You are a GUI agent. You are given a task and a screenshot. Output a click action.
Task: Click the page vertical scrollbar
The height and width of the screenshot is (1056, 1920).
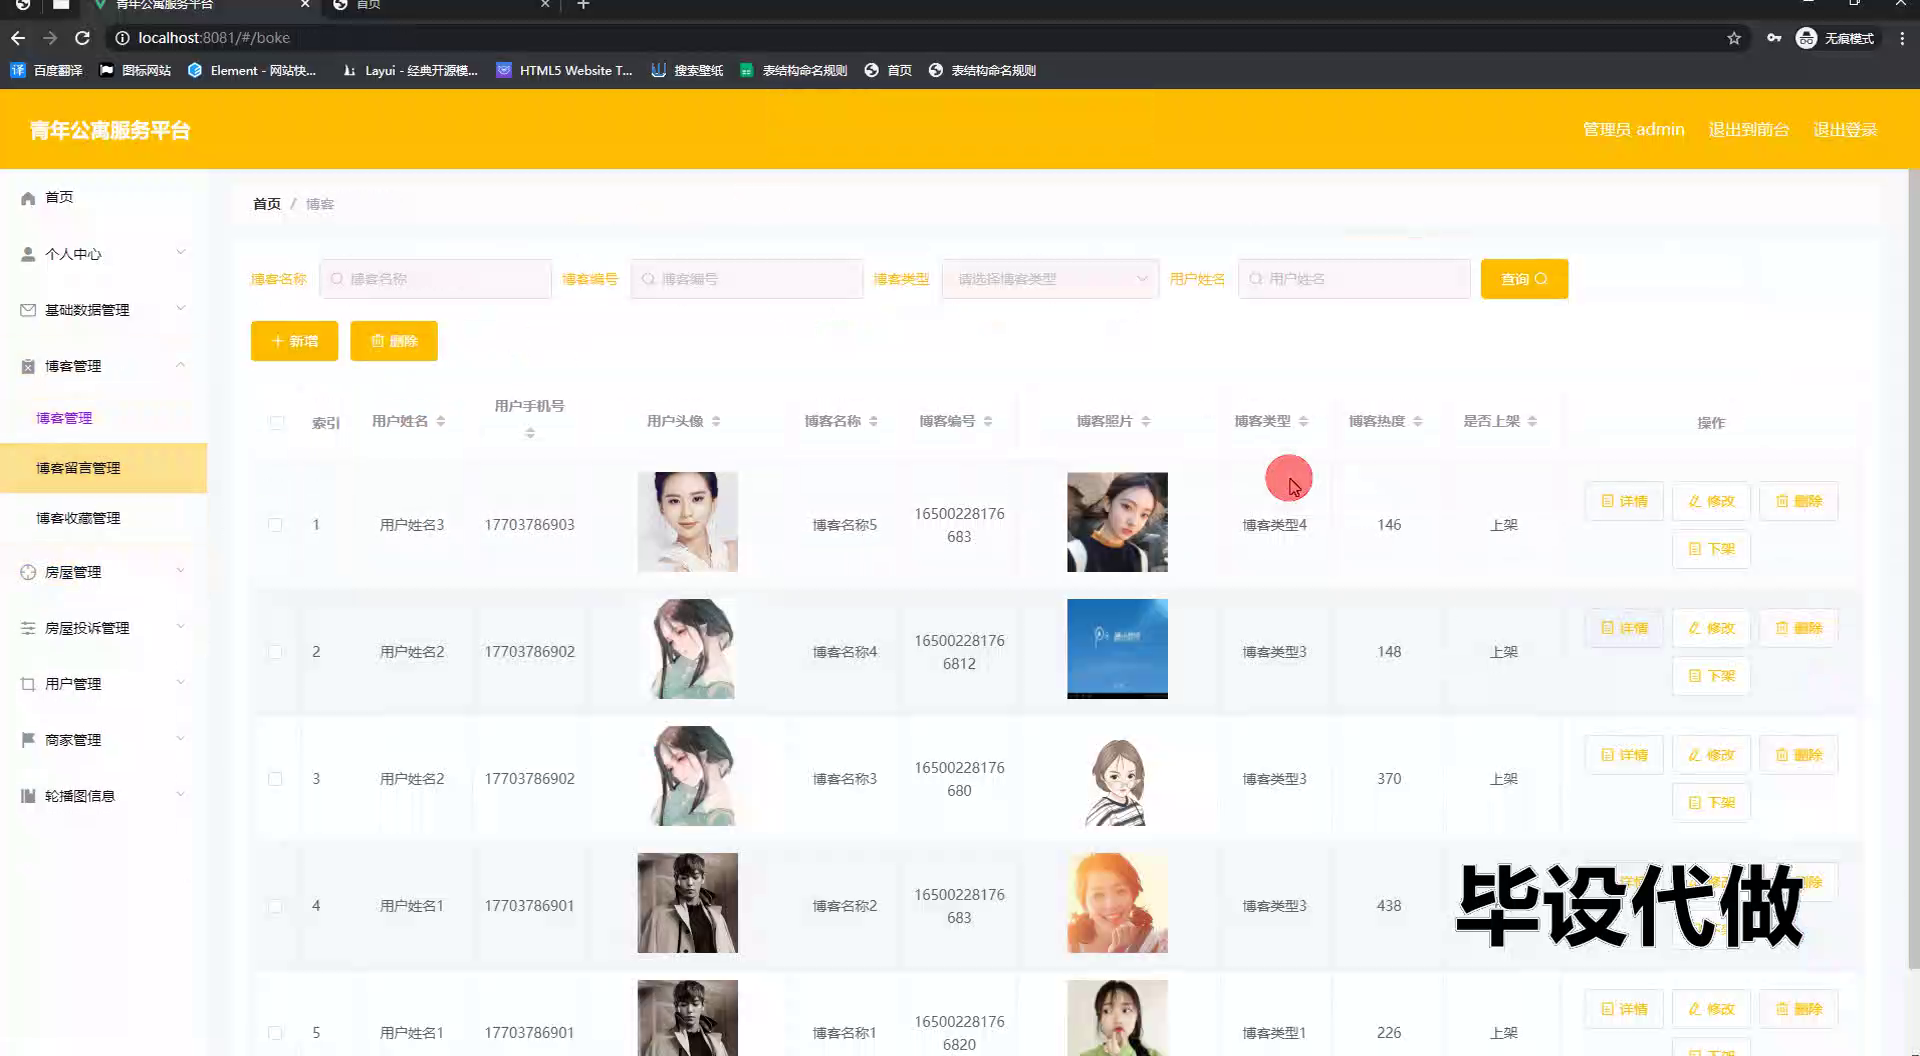click(x=1914, y=568)
